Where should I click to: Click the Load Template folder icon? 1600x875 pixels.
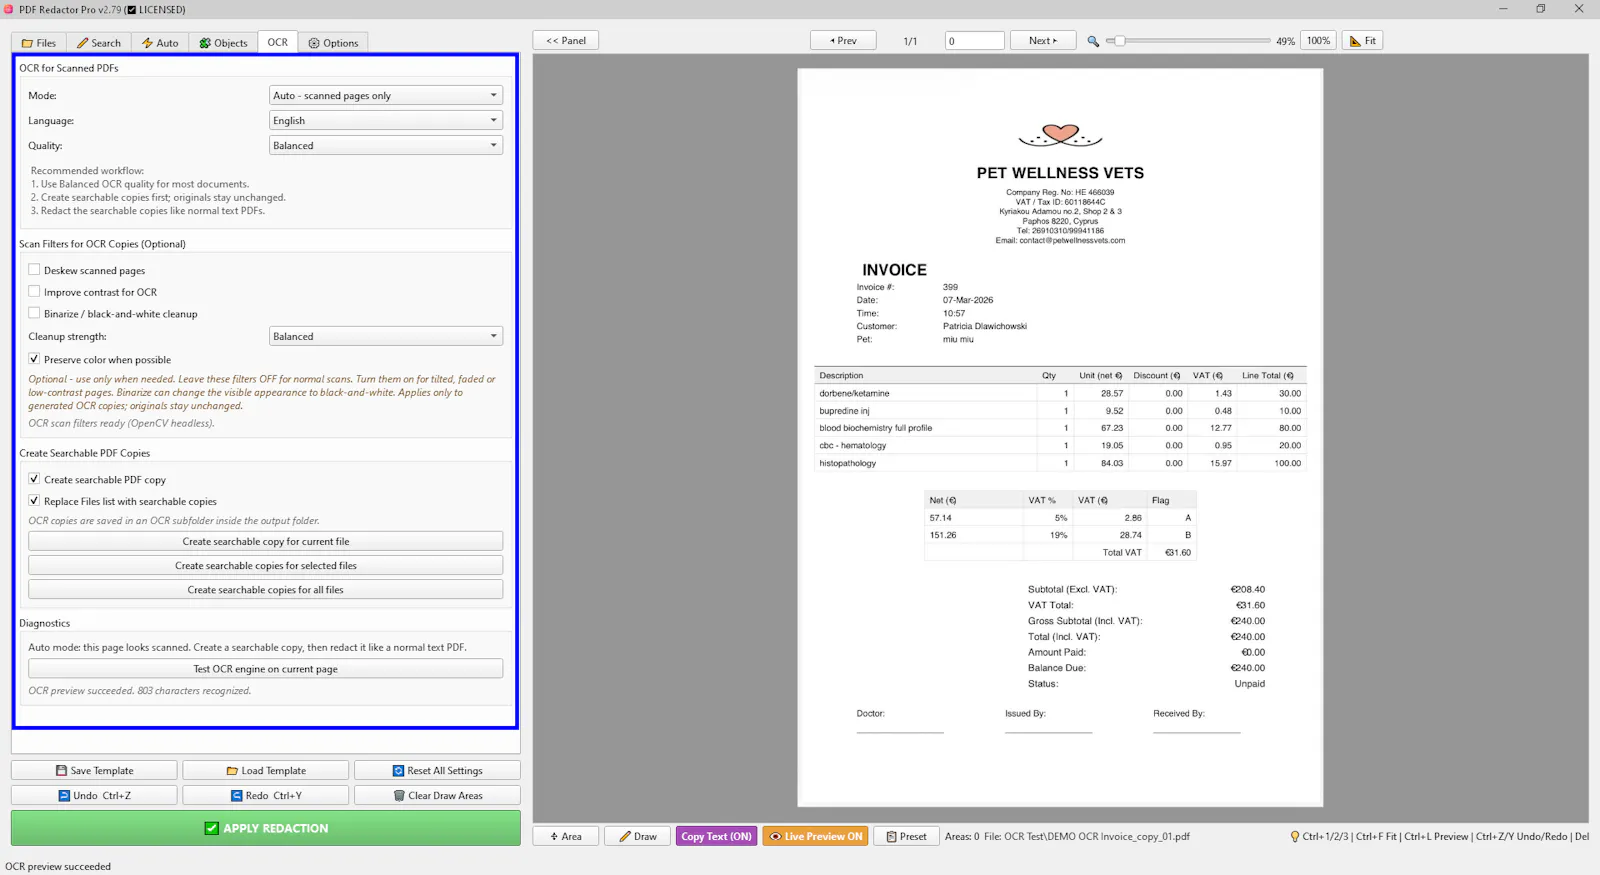pos(232,771)
